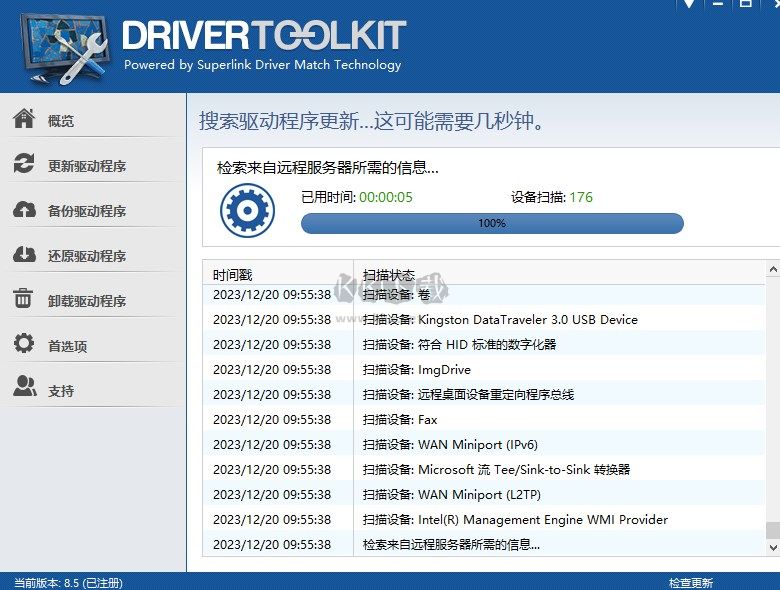Click the trash can icon for 卸载驱动程序
This screenshot has height=590, width=780.
tap(23, 298)
